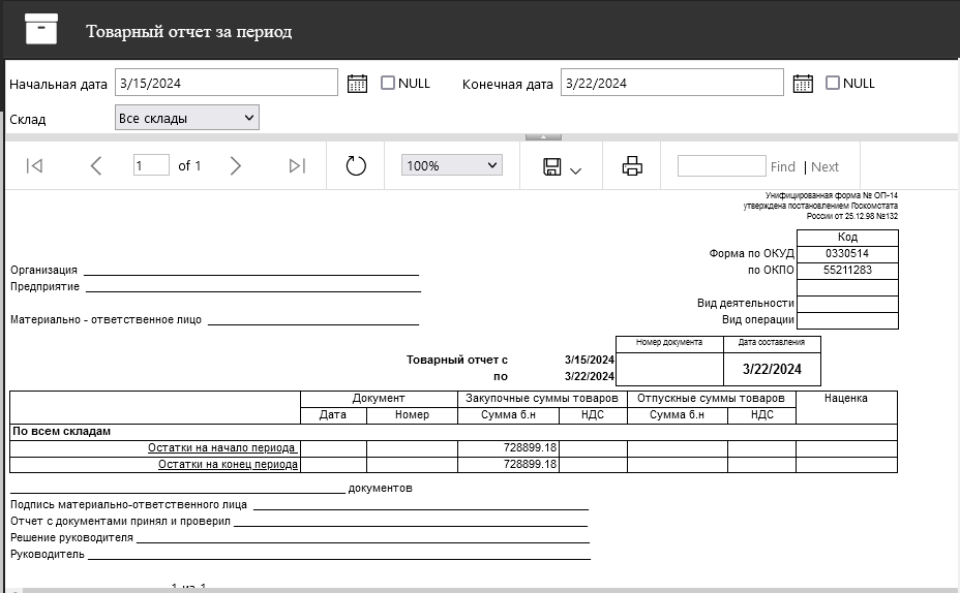Open the 100% zoom level dropdown

point(451,166)
